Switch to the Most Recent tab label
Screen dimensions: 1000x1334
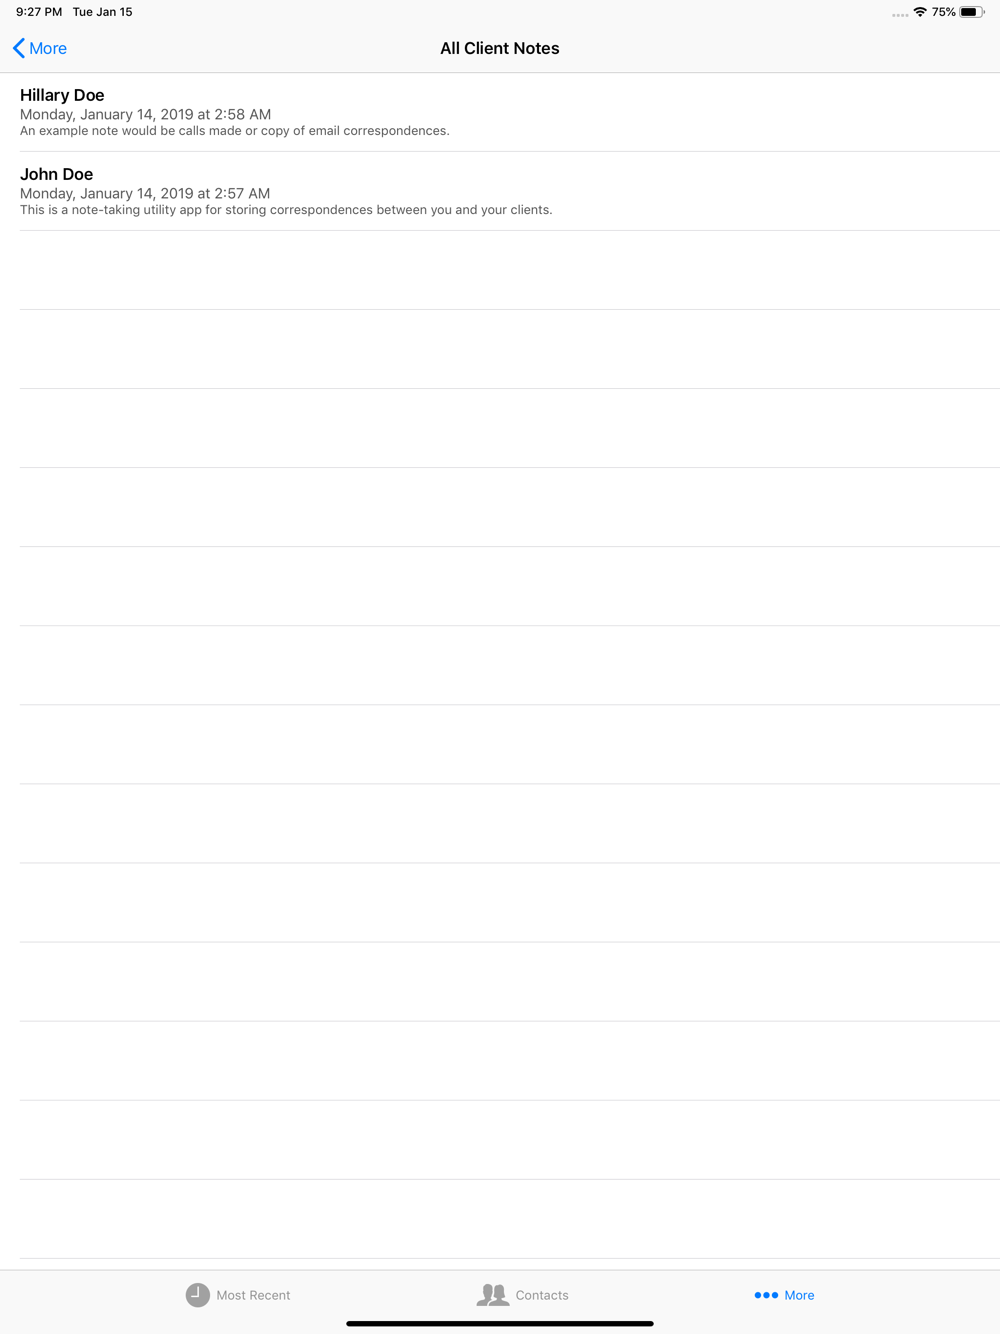253,1295
